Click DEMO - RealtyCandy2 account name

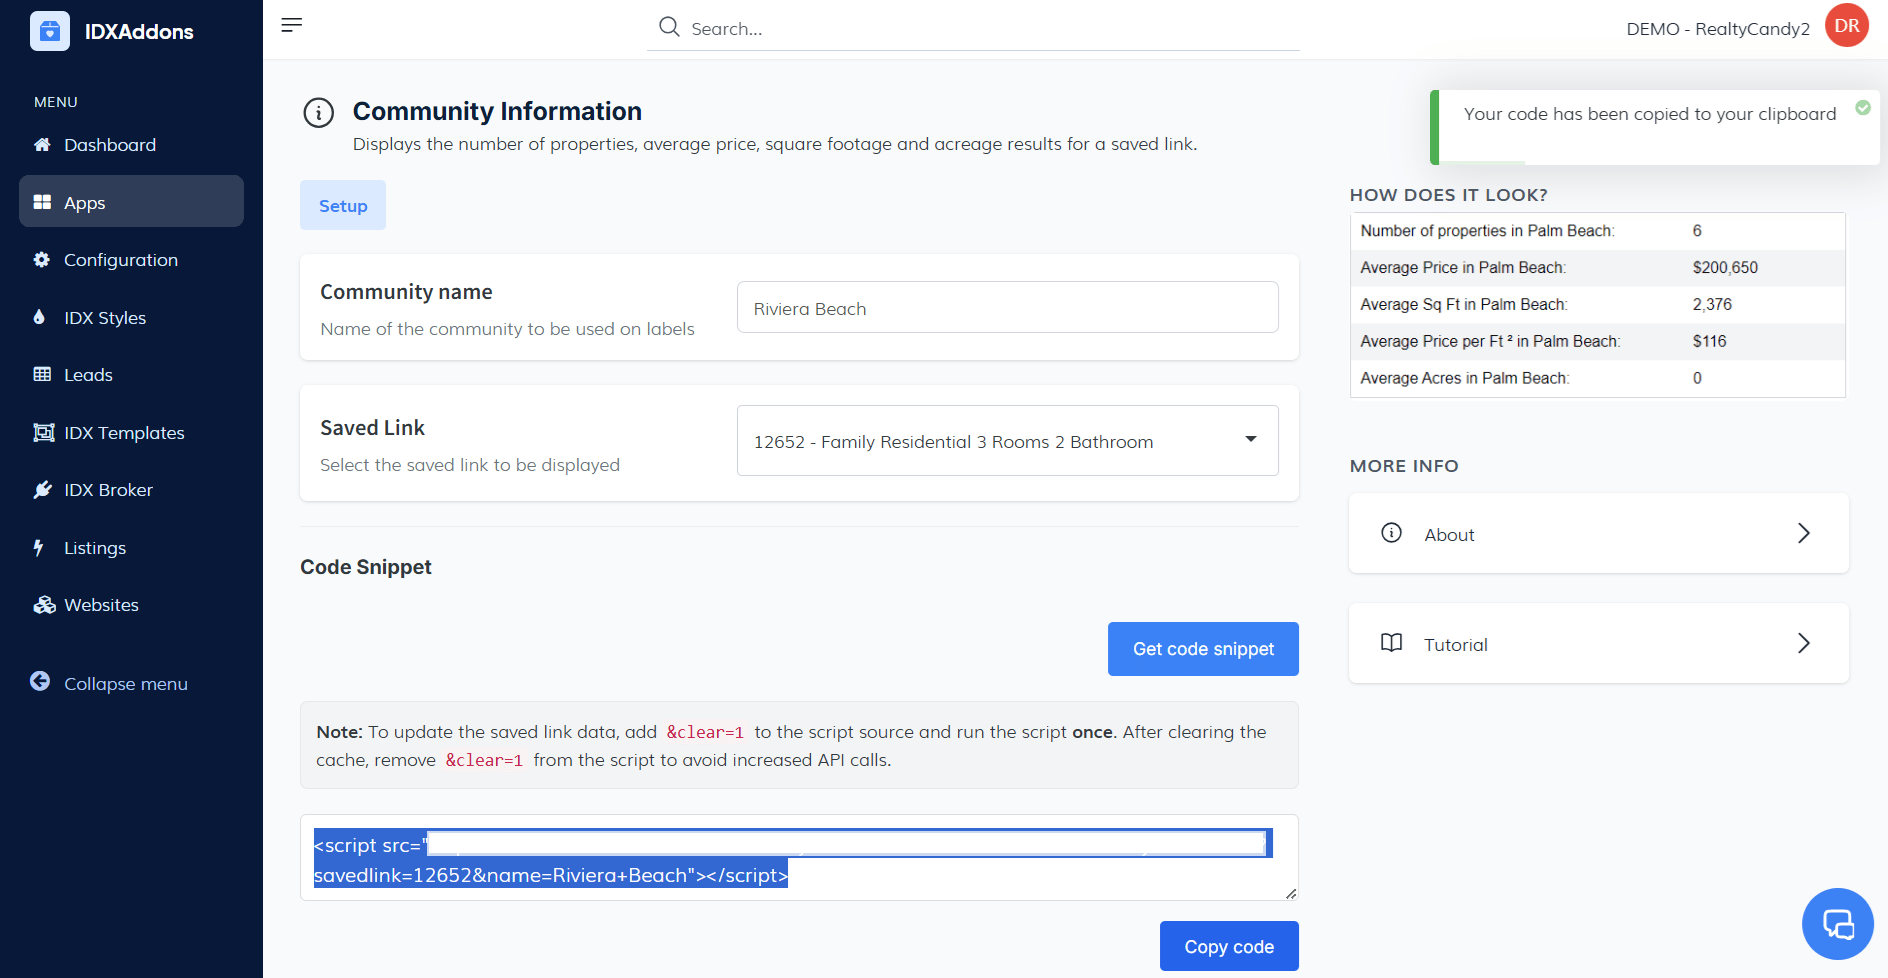pyautogui.click(x=1718, y=29)
